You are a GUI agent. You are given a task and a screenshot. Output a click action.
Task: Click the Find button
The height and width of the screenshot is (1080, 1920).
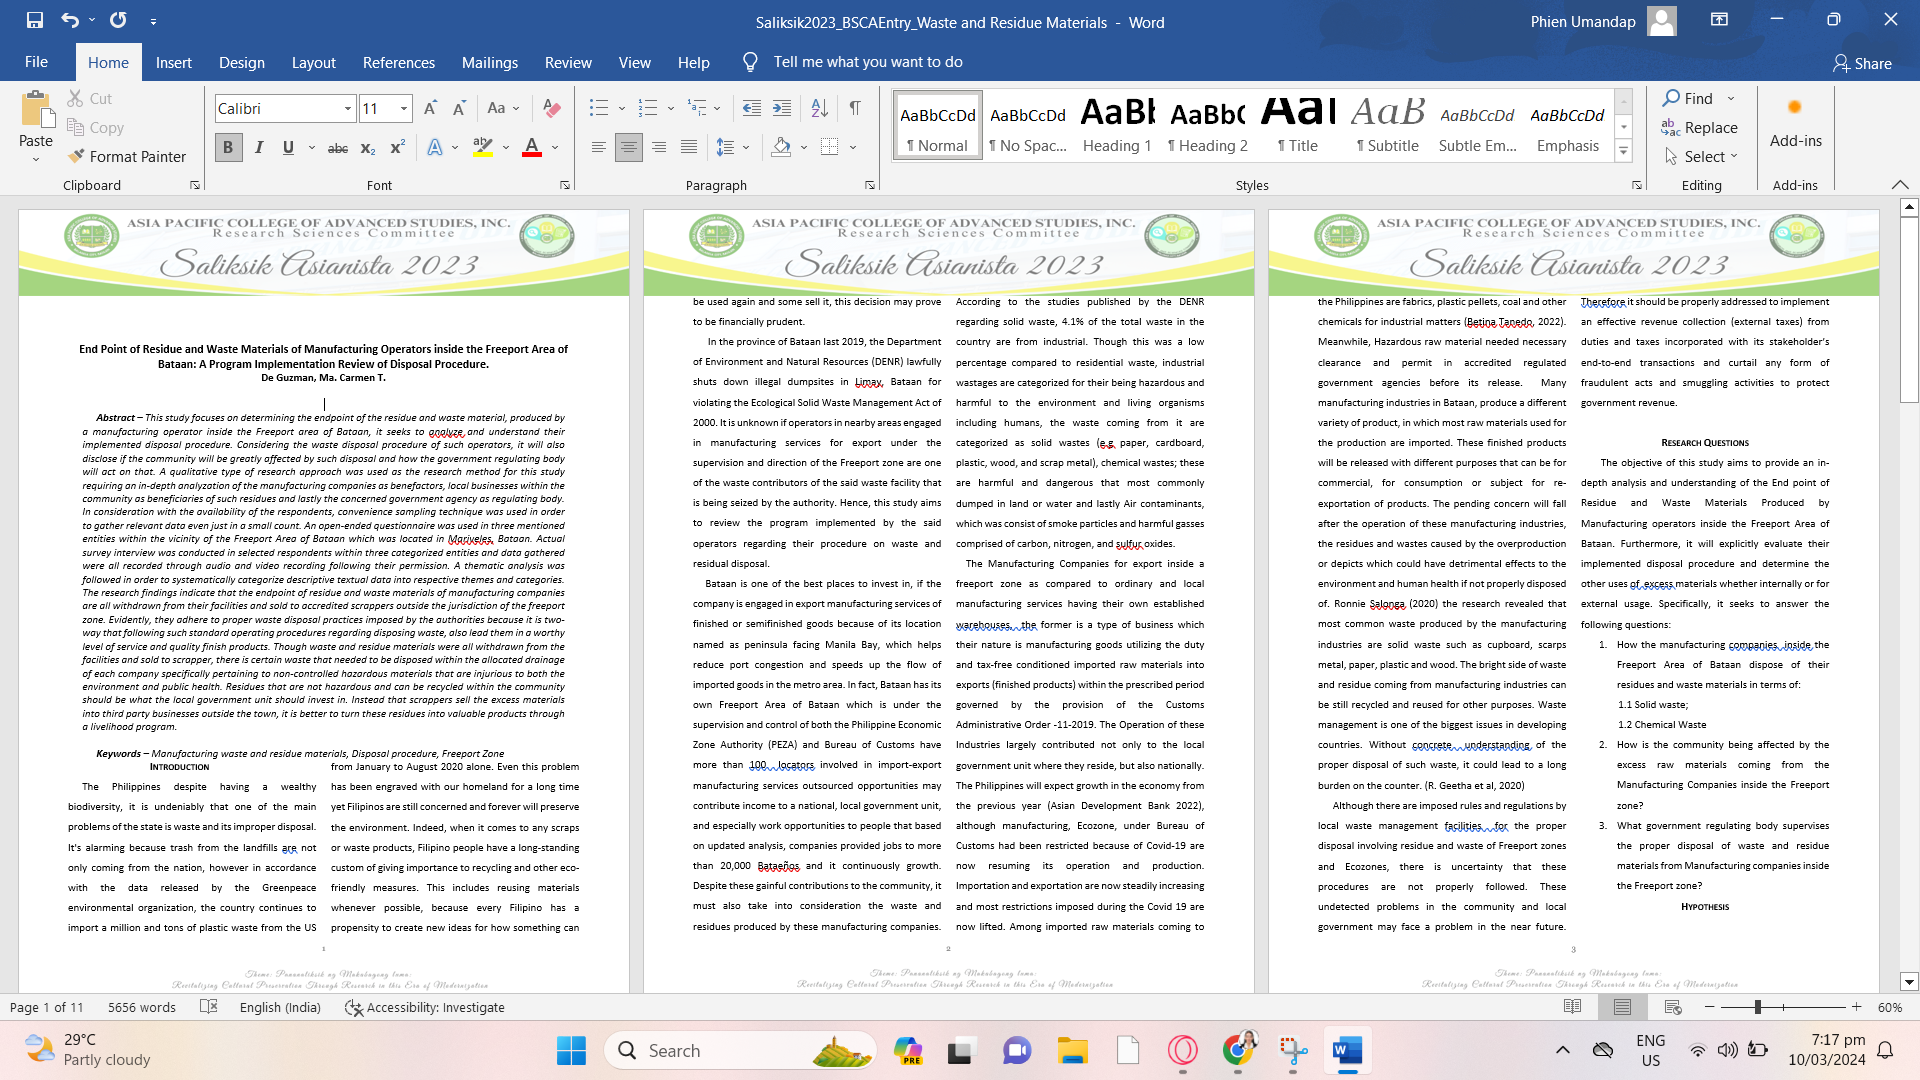coord(1688,98)
